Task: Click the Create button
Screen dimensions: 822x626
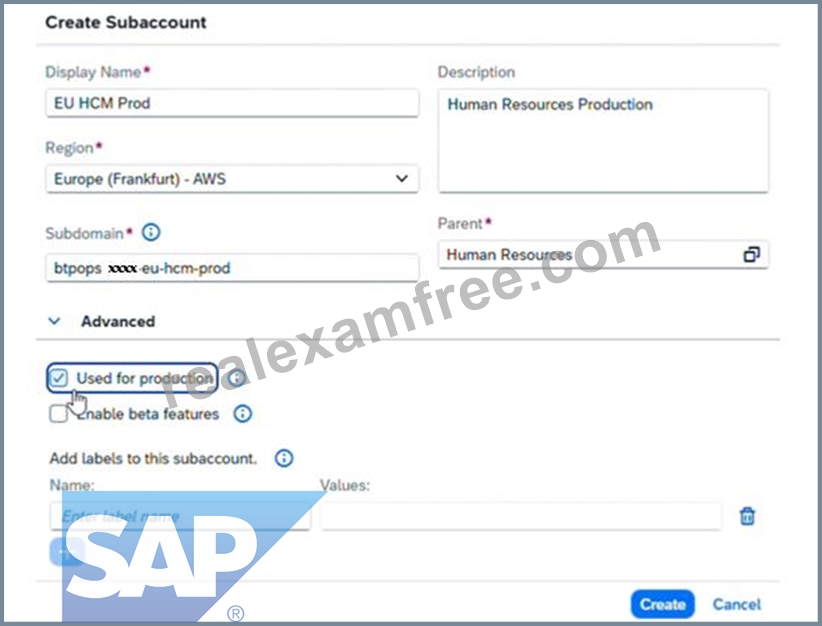Action: (663, 604)
